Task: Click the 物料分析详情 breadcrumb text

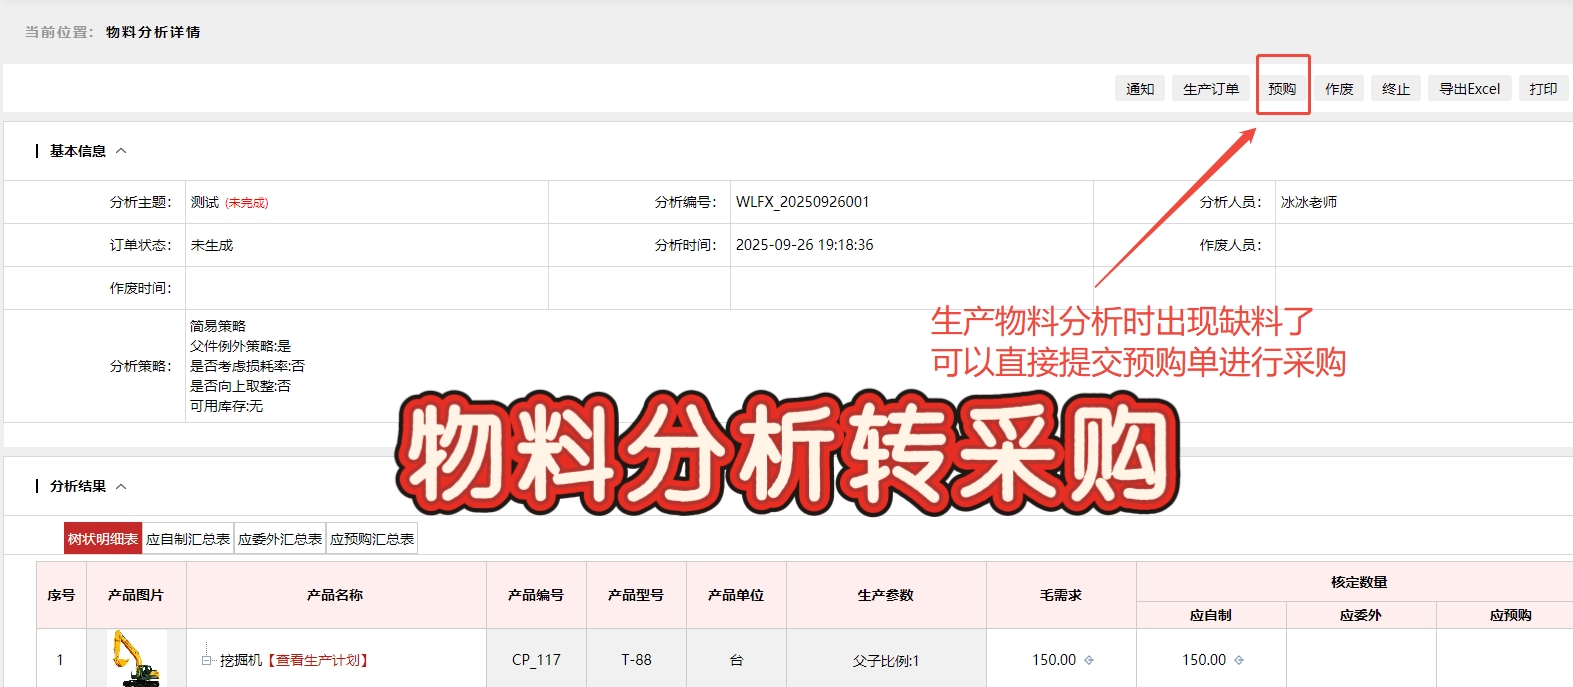Action: (153, 32)
